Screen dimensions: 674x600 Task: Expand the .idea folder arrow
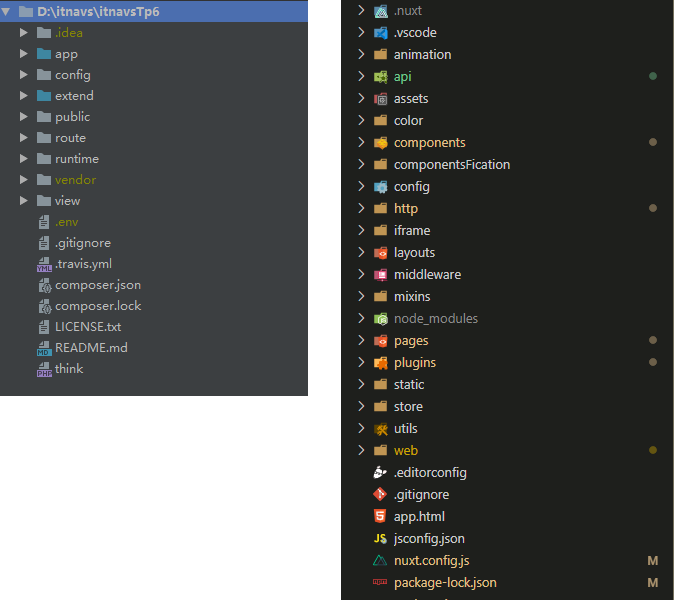24,33
